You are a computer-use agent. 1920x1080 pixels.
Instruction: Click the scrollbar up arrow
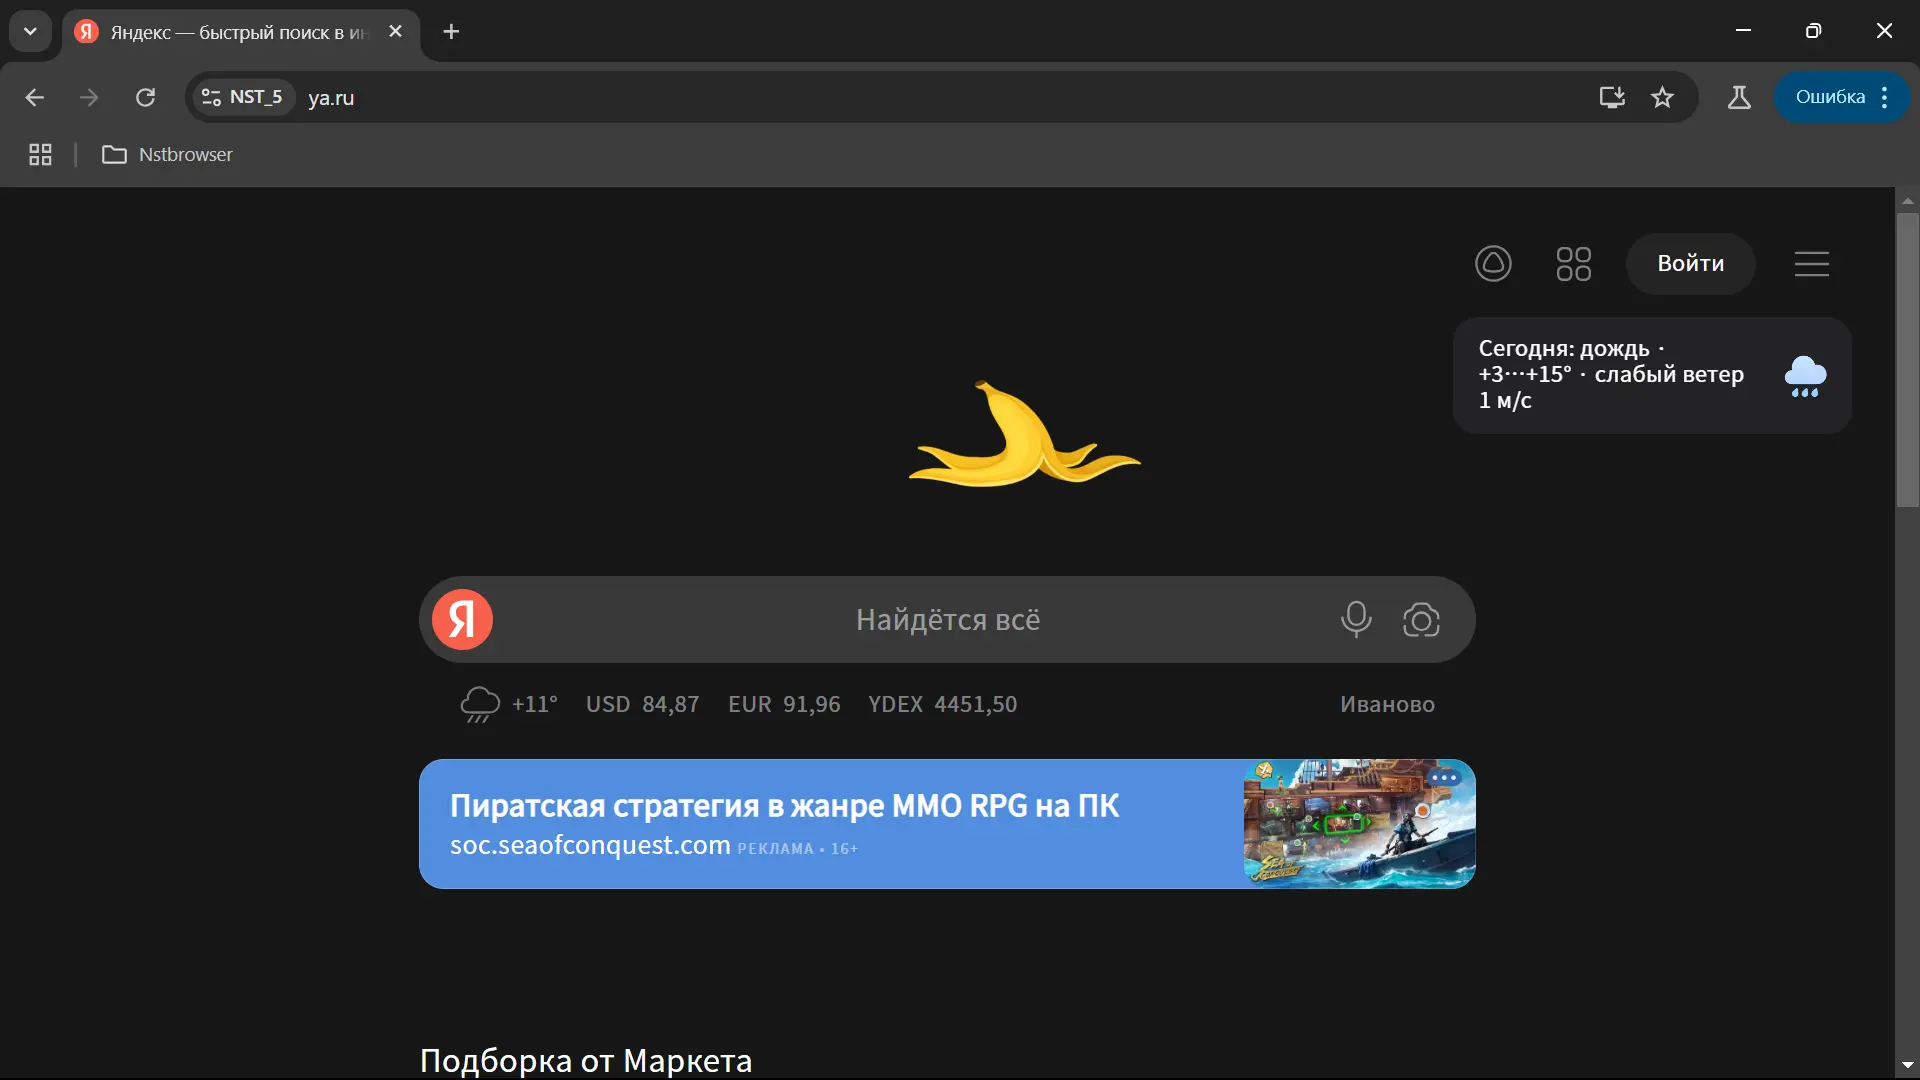click(x=1907, y=200)
